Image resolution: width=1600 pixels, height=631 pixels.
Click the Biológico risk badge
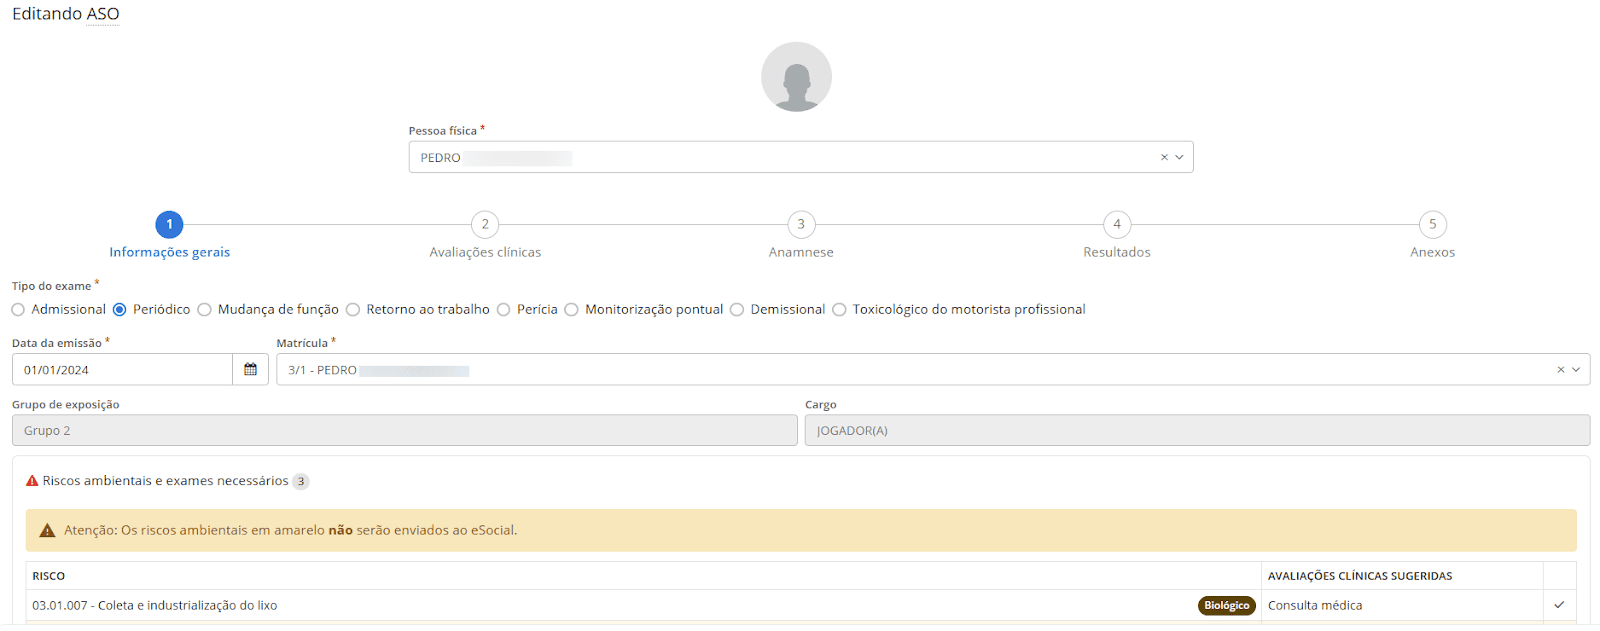[x=1226, y=605]
